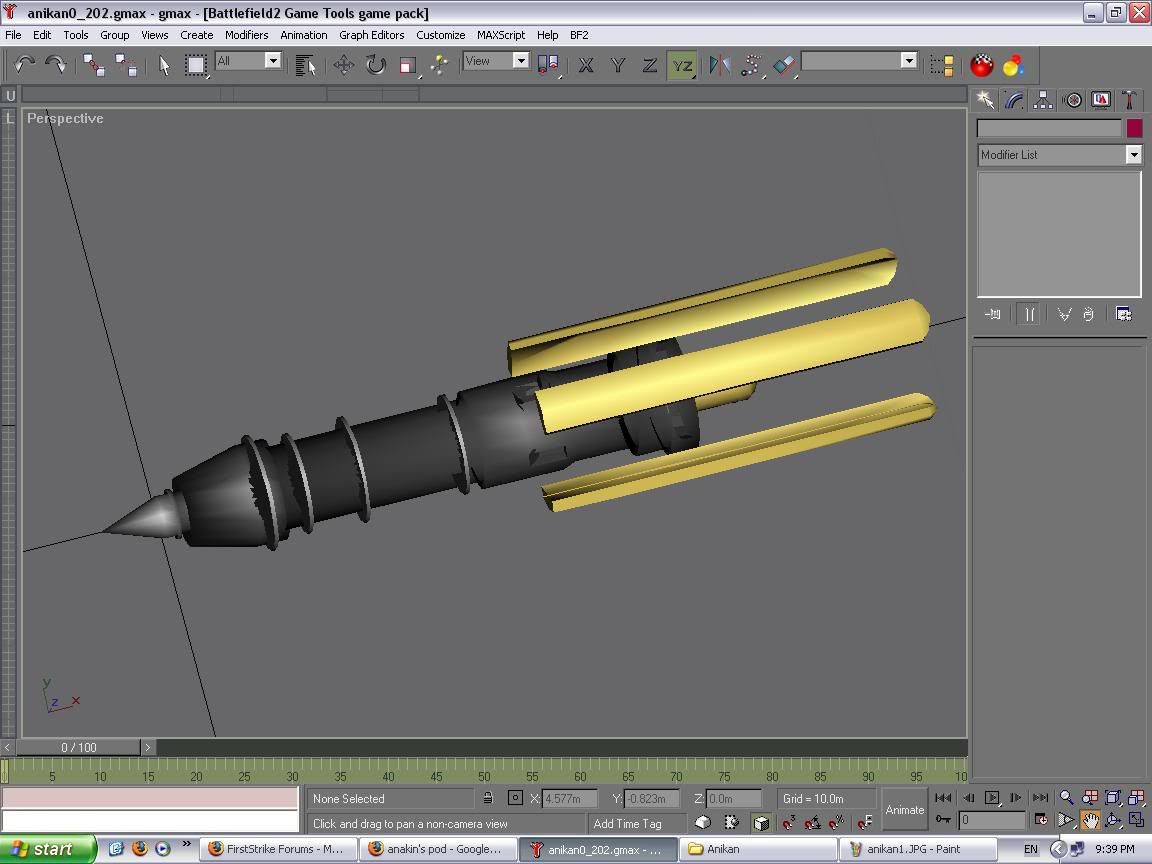Open the red Material Editor sphere icon
1152x864 pixels.
point(982,65)
